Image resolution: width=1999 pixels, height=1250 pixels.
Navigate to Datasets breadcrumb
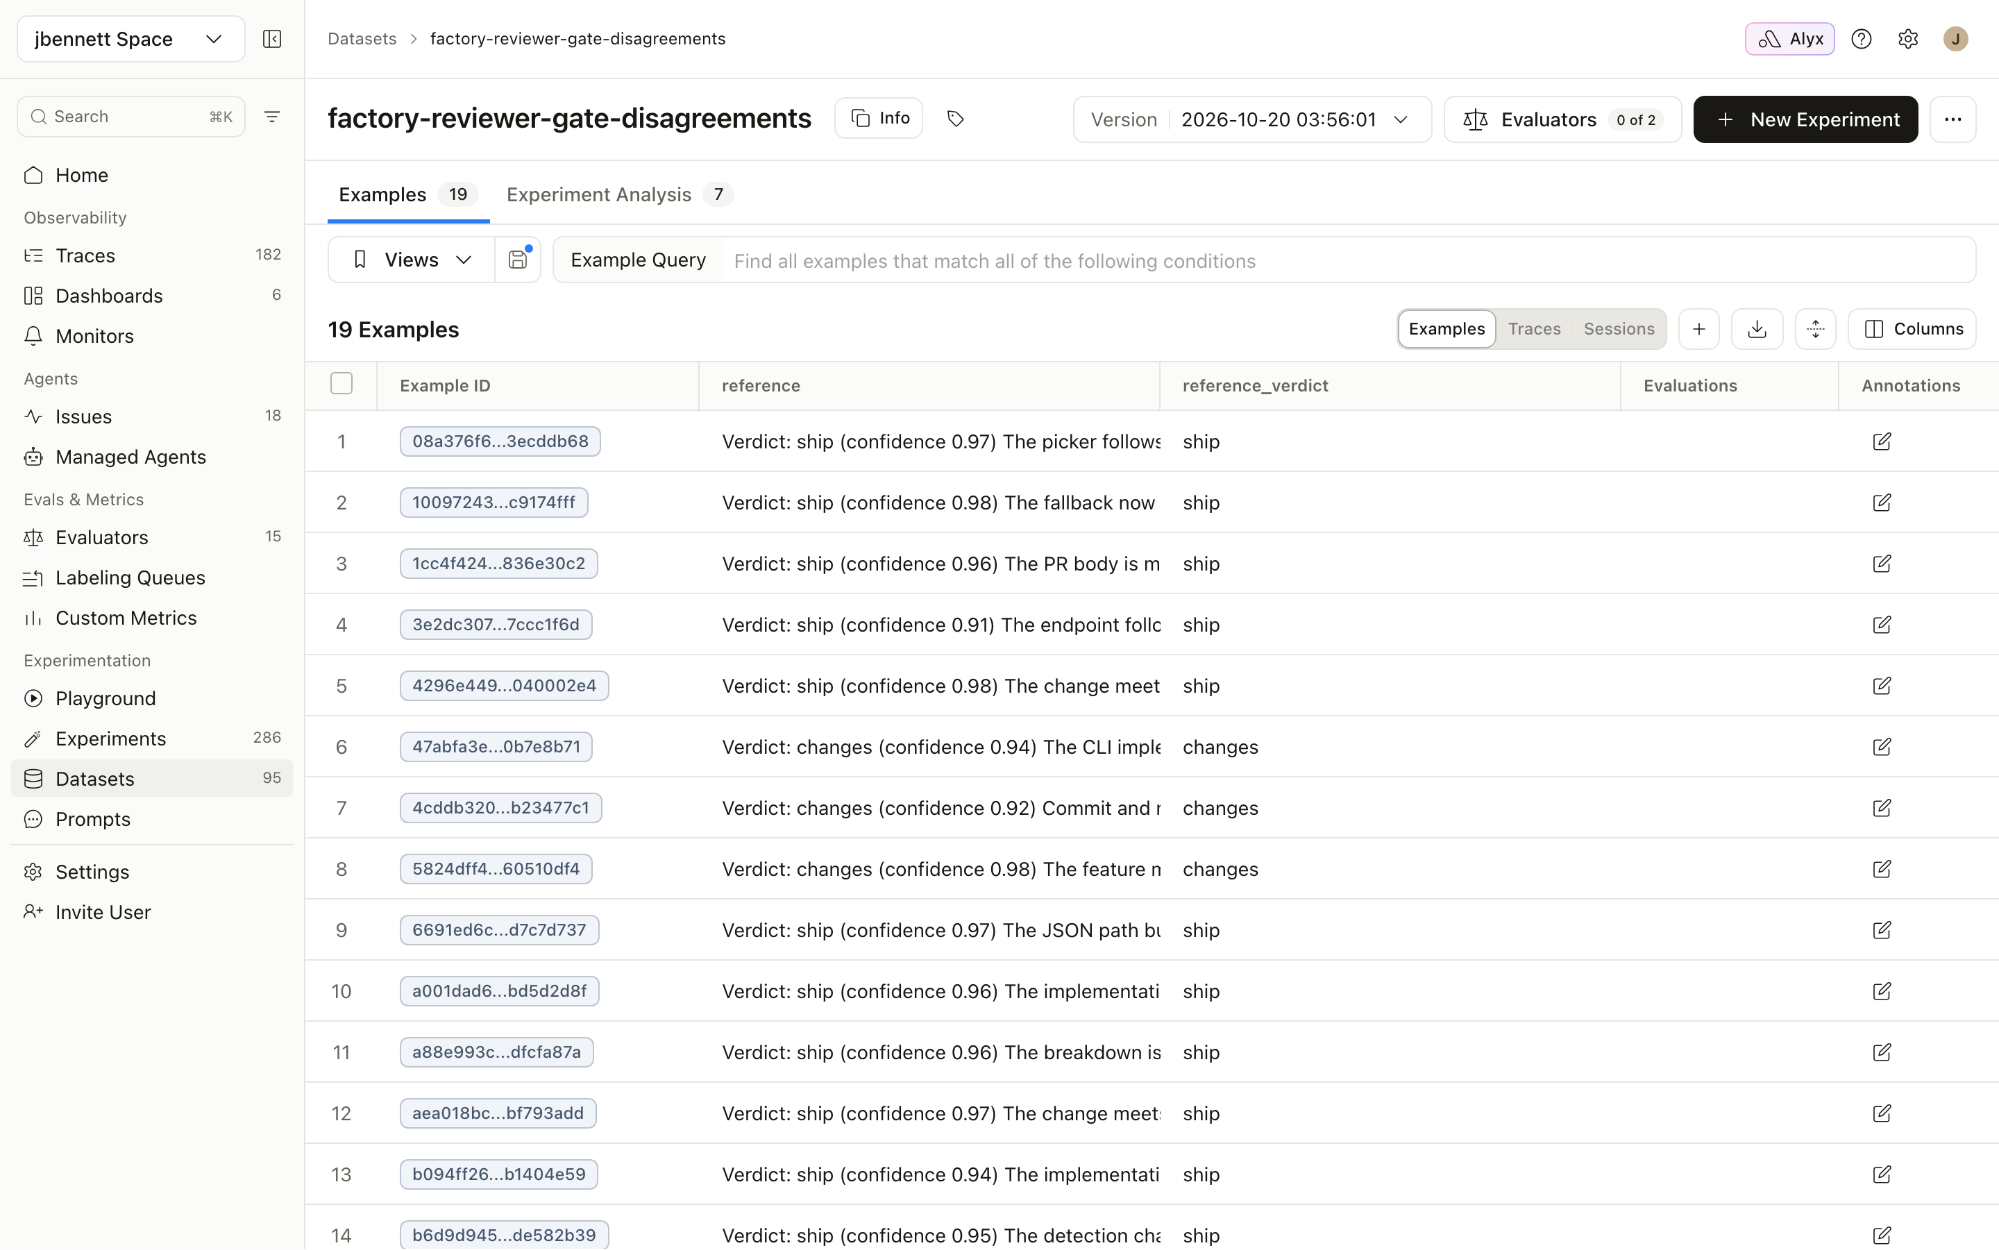(362, 39)
